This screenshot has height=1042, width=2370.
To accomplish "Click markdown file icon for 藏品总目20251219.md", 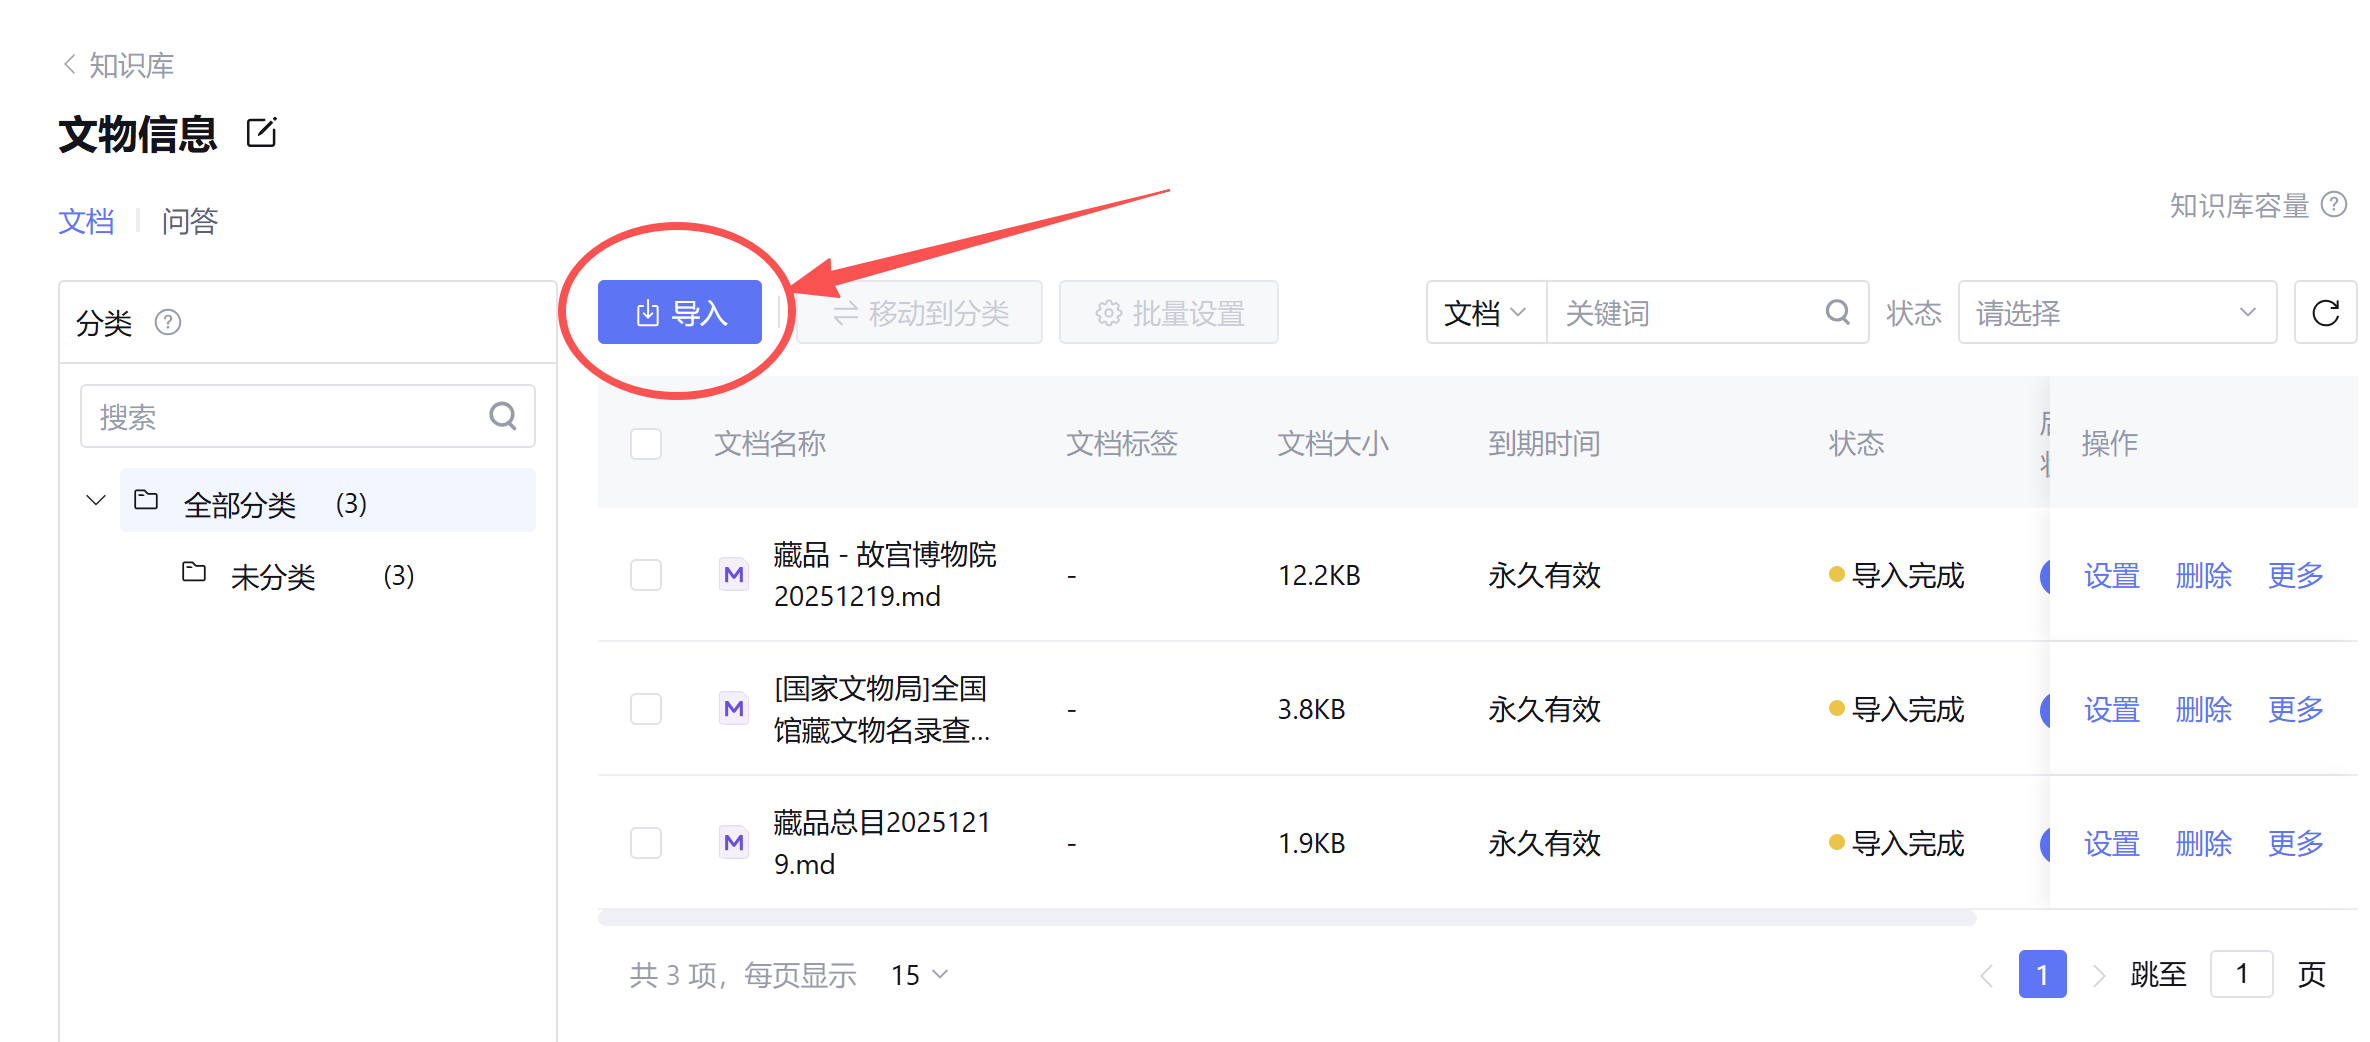I will [734, 843].
